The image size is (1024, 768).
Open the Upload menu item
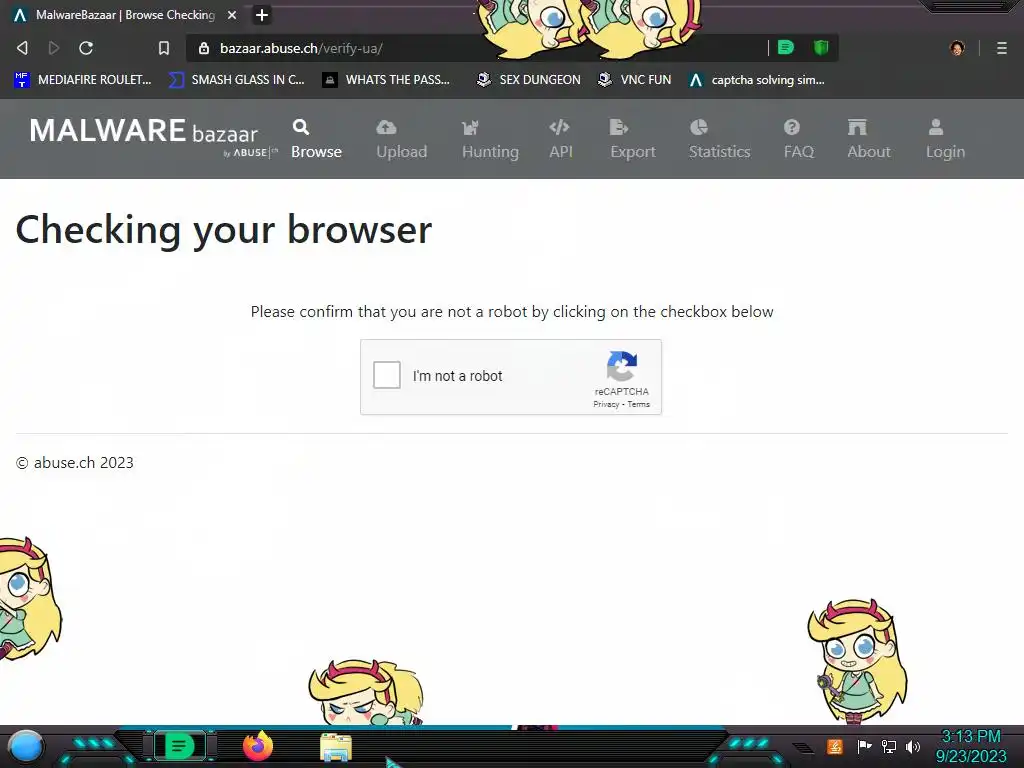click(401, 139)
